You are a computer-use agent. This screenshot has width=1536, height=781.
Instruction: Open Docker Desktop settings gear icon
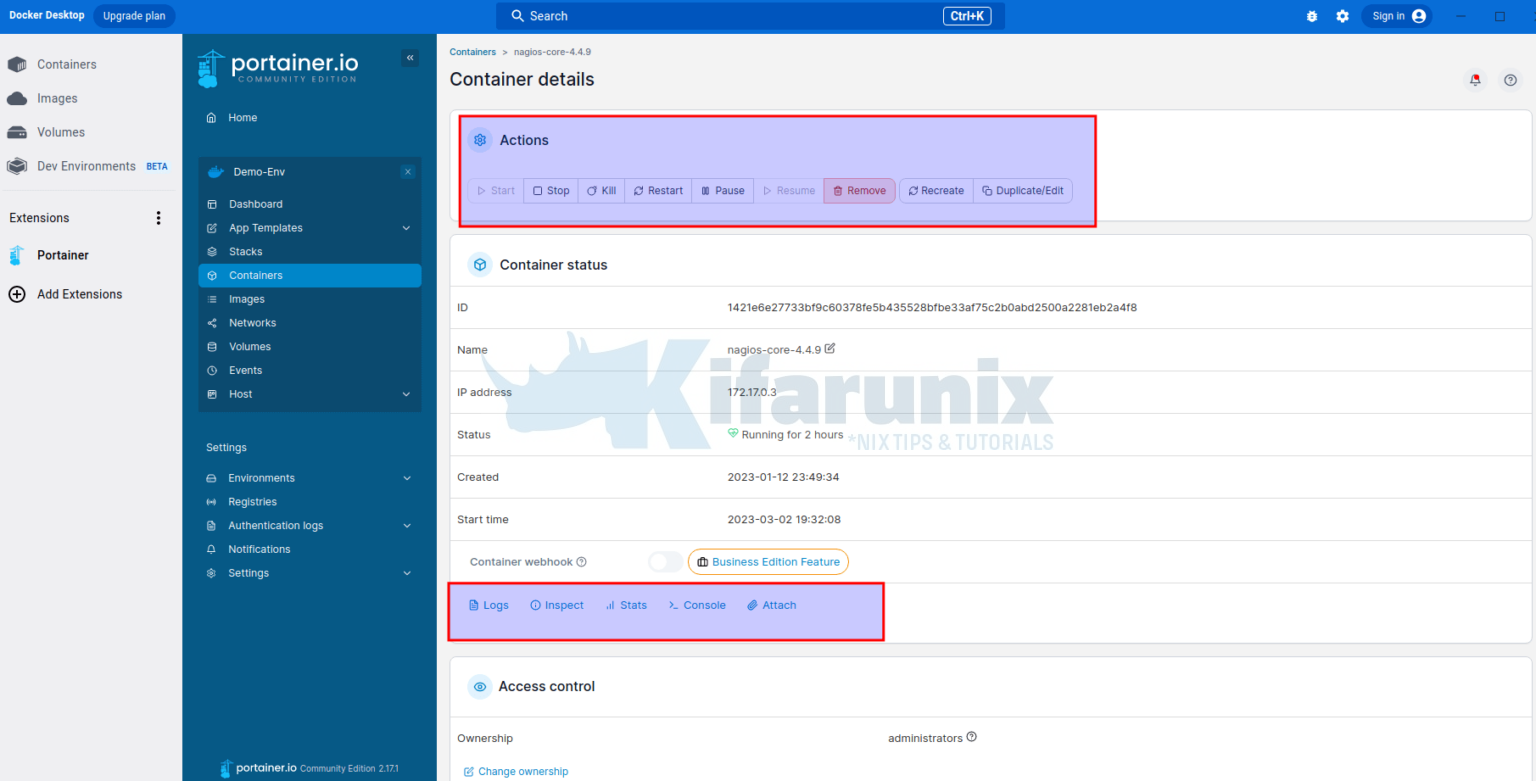click(x=1342, y=16)
